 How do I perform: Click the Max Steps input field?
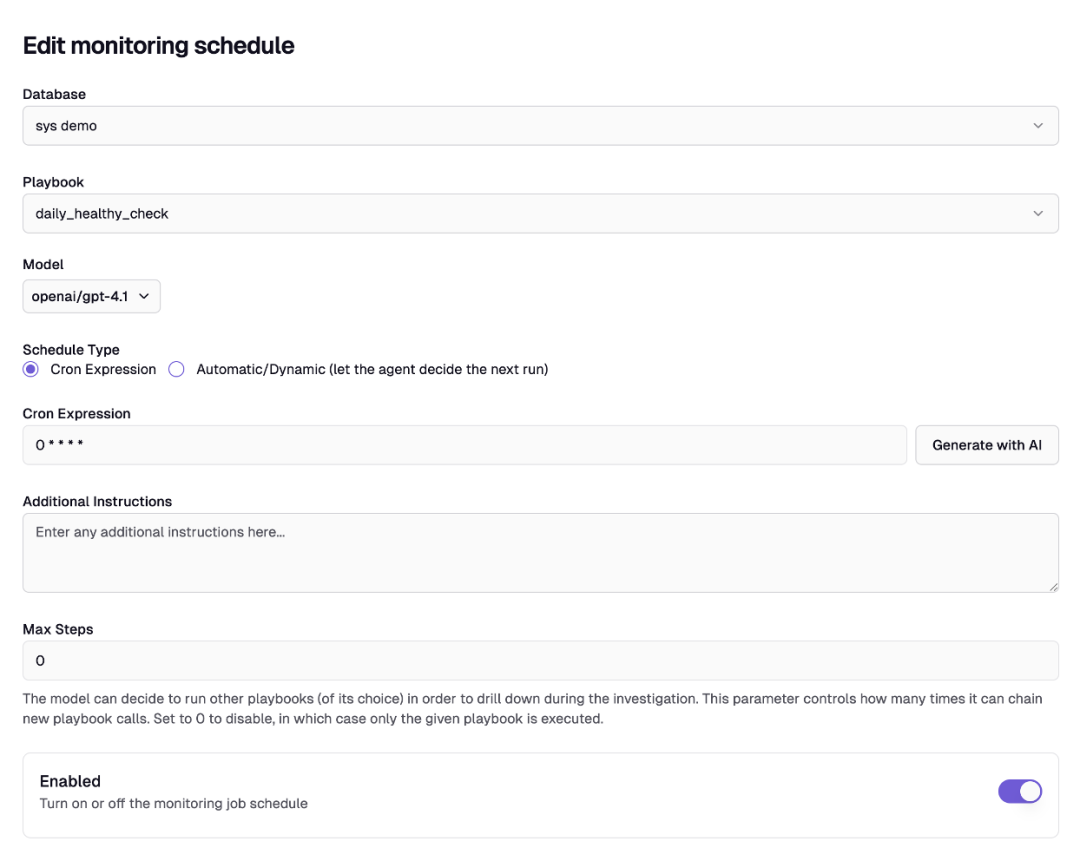coord(540,661)
